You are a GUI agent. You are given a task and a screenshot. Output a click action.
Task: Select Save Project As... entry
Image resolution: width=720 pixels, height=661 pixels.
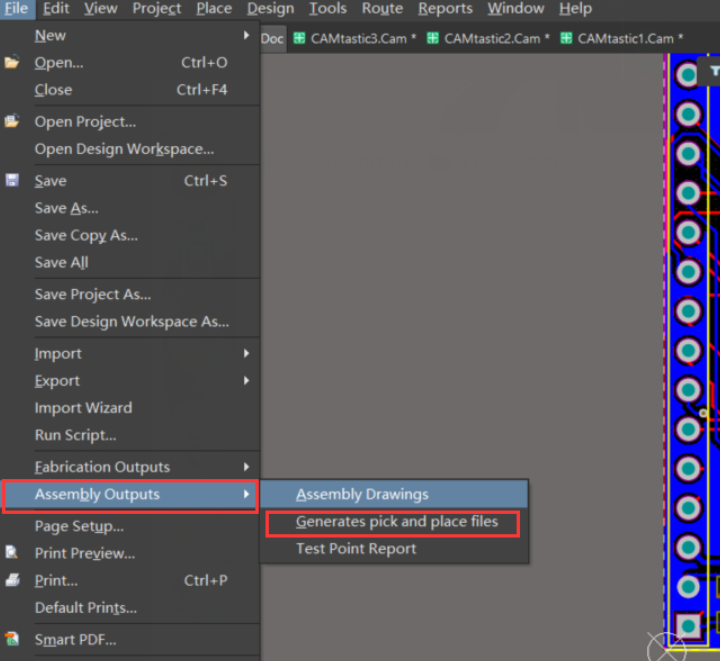pos(130,294)
